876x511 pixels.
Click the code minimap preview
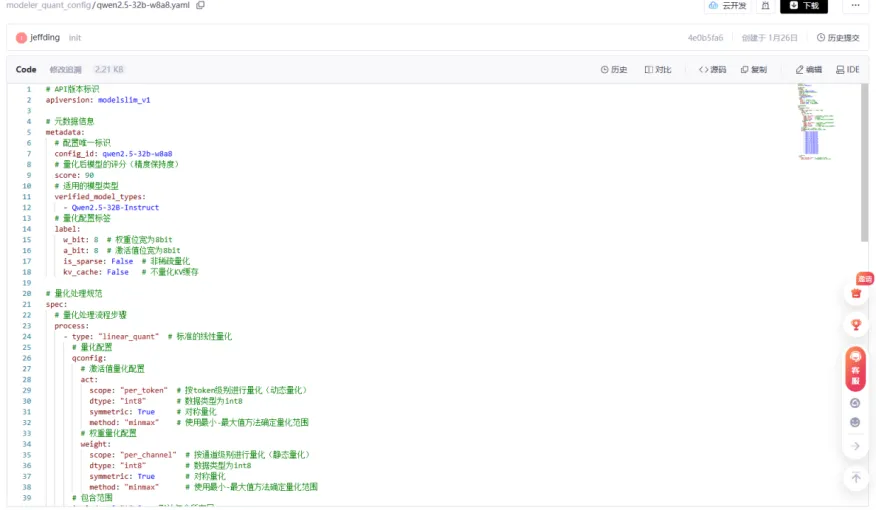816,121
